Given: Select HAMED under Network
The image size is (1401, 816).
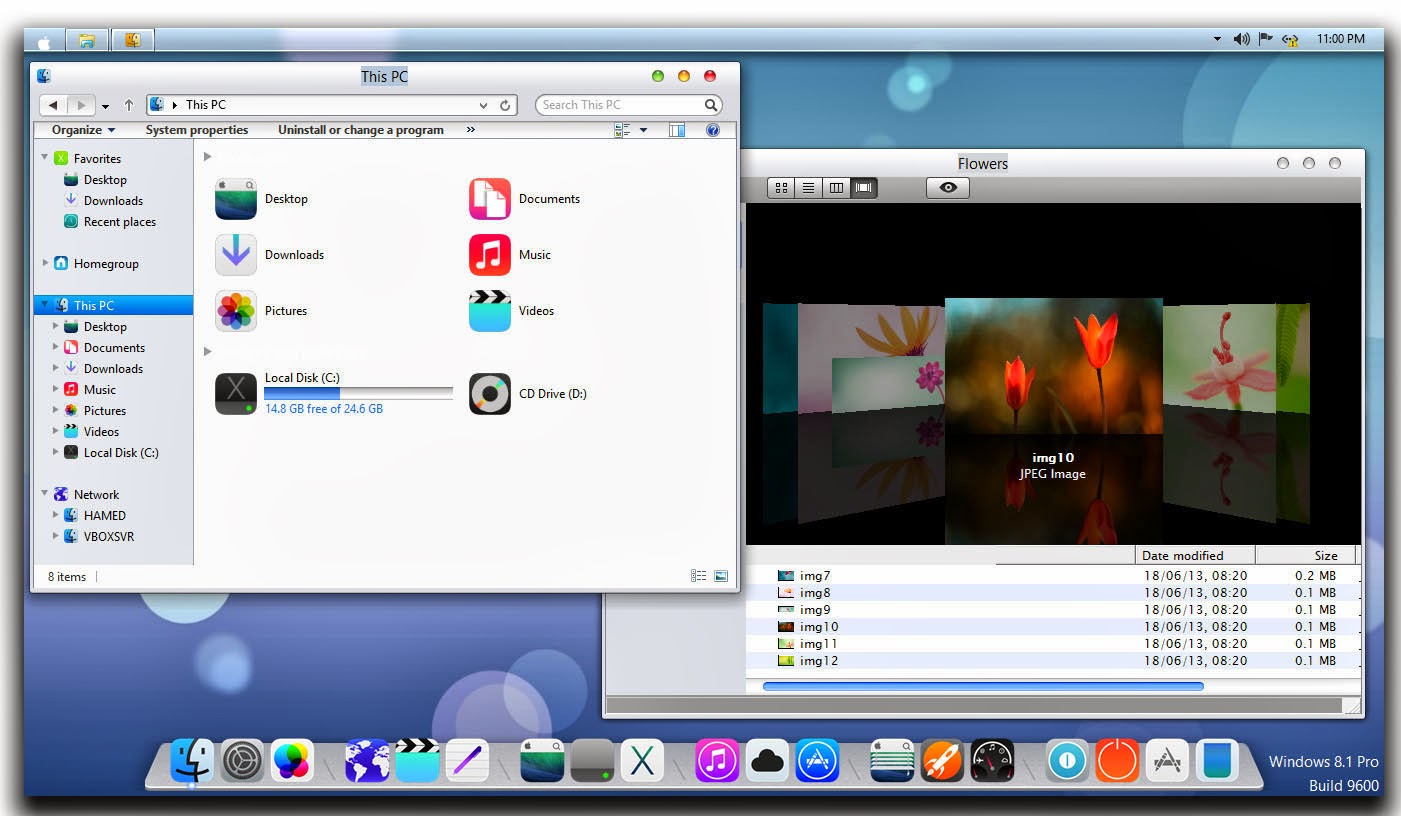Looking at the screenshot, I should pyautogui.click(x=104, y=516).
